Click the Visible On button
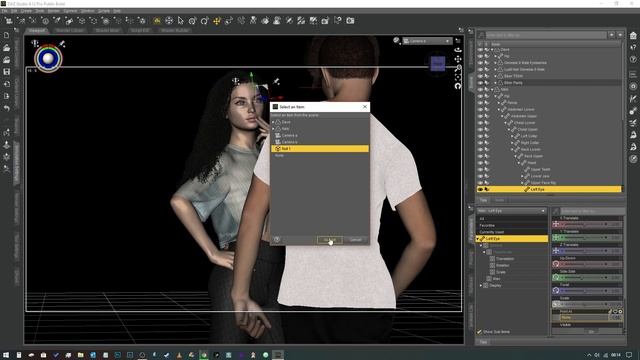 [x=591, y=331]
